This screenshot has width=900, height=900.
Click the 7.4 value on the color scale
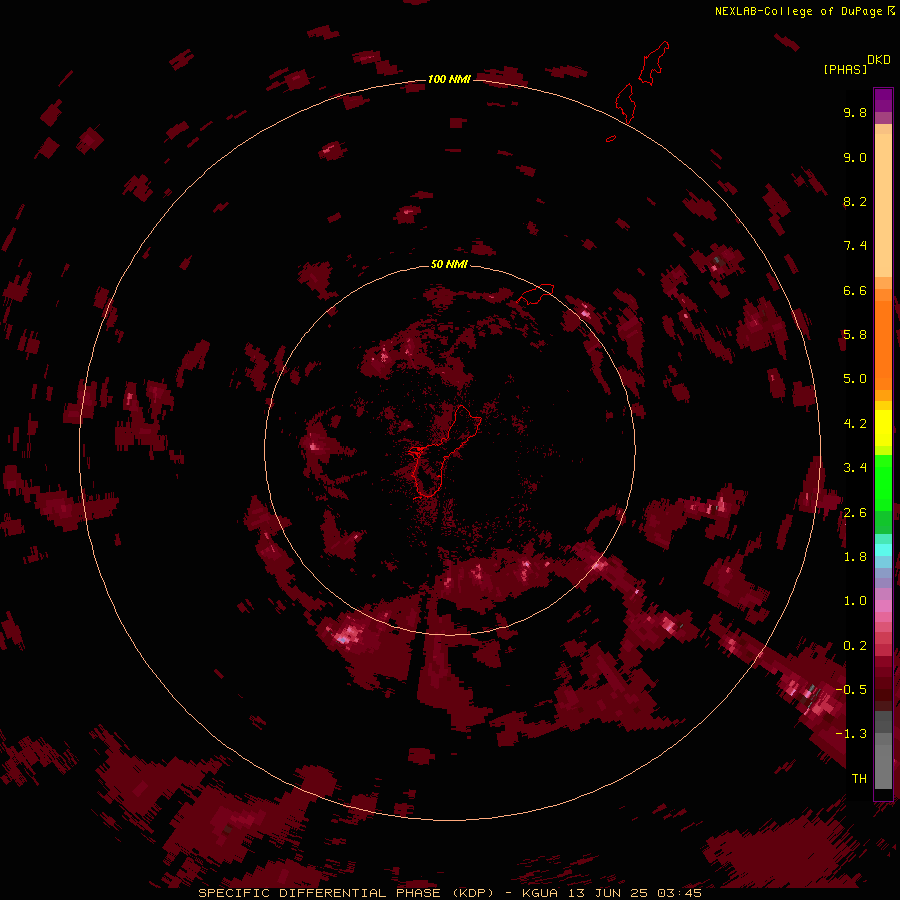coord(855,246)
